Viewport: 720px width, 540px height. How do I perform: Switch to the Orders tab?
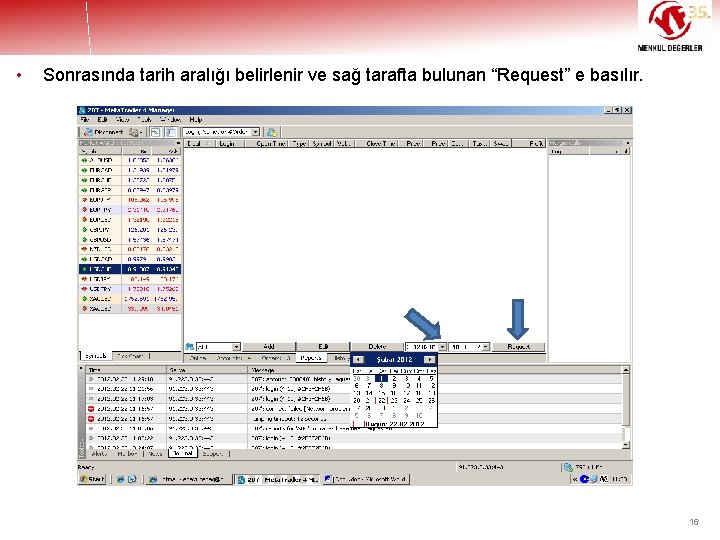(x=275, y=358)
